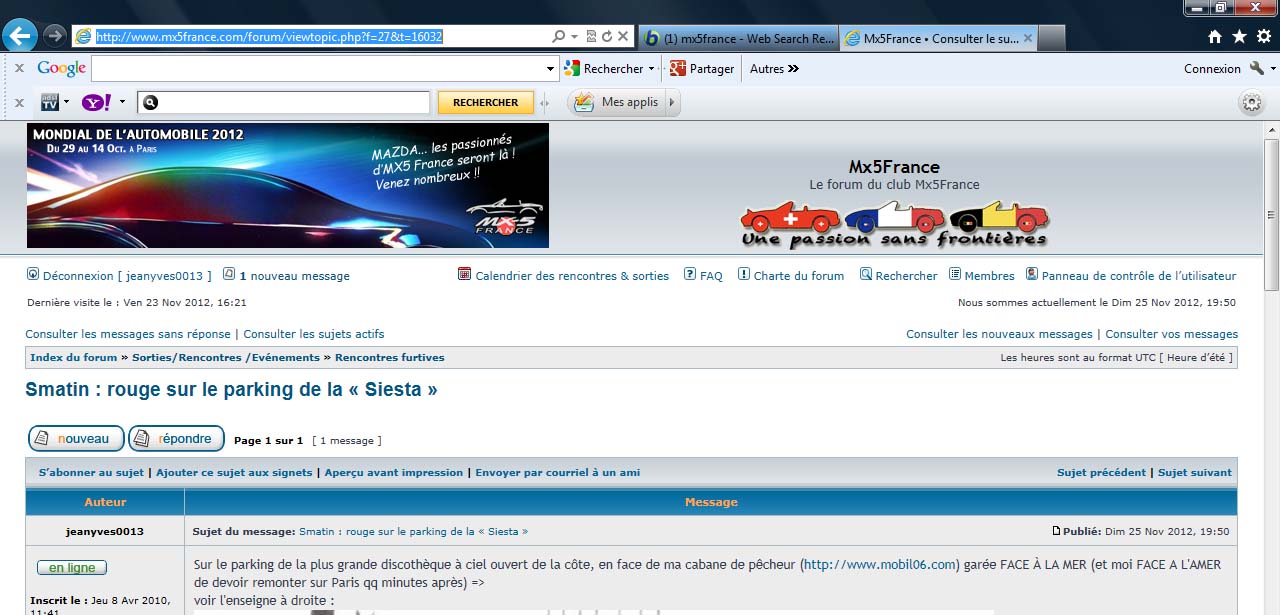This screenshot has height=615, width=1280.
Task: Open the Mes applis toolbar button
Action: tap(616, 102)
